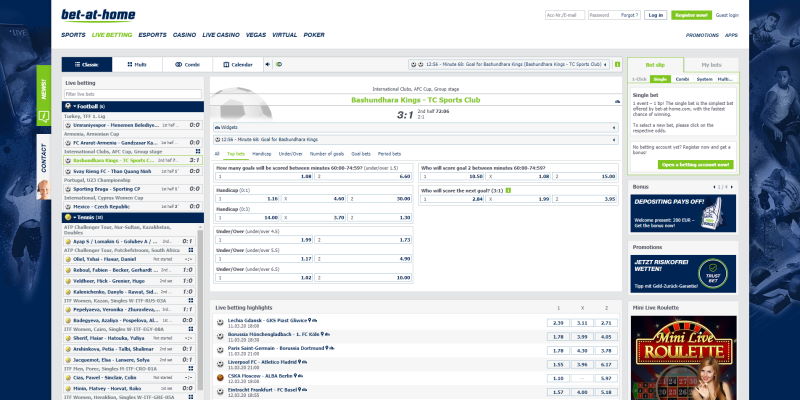This screenshot has height=400, width=800.
Task: Select the System bet slip mode
Action: click(704, 79)
